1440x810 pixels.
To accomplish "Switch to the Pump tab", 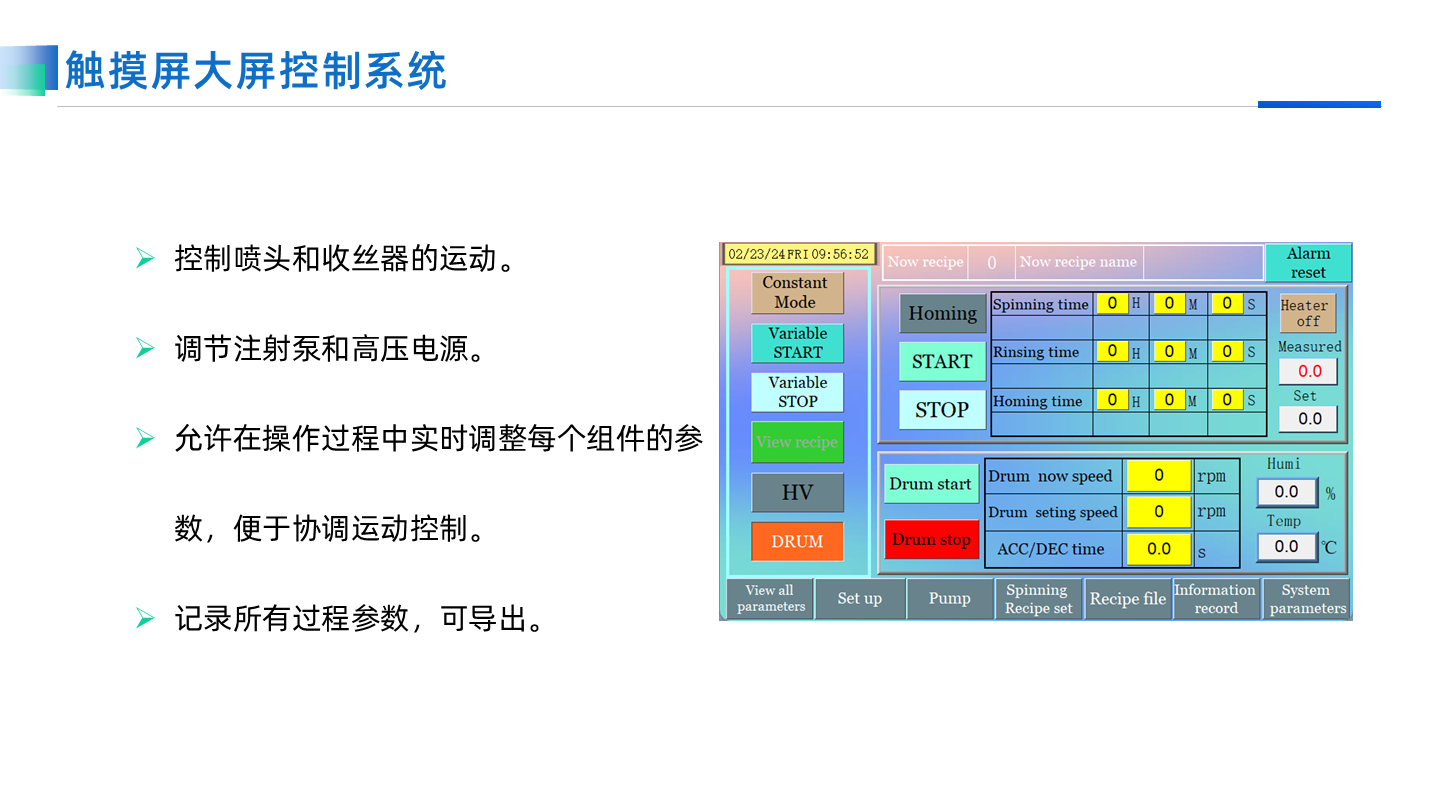I will [949, 598].
